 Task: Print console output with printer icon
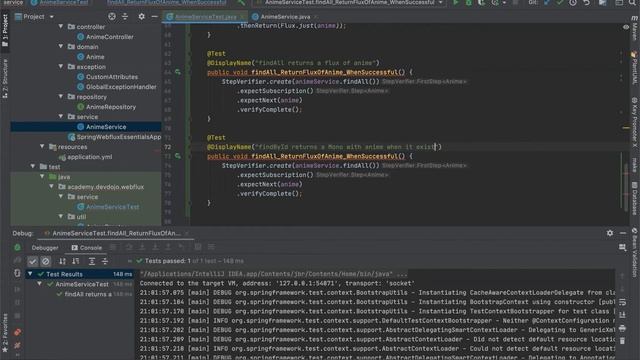pyautogui.click(x=622, y=328)
